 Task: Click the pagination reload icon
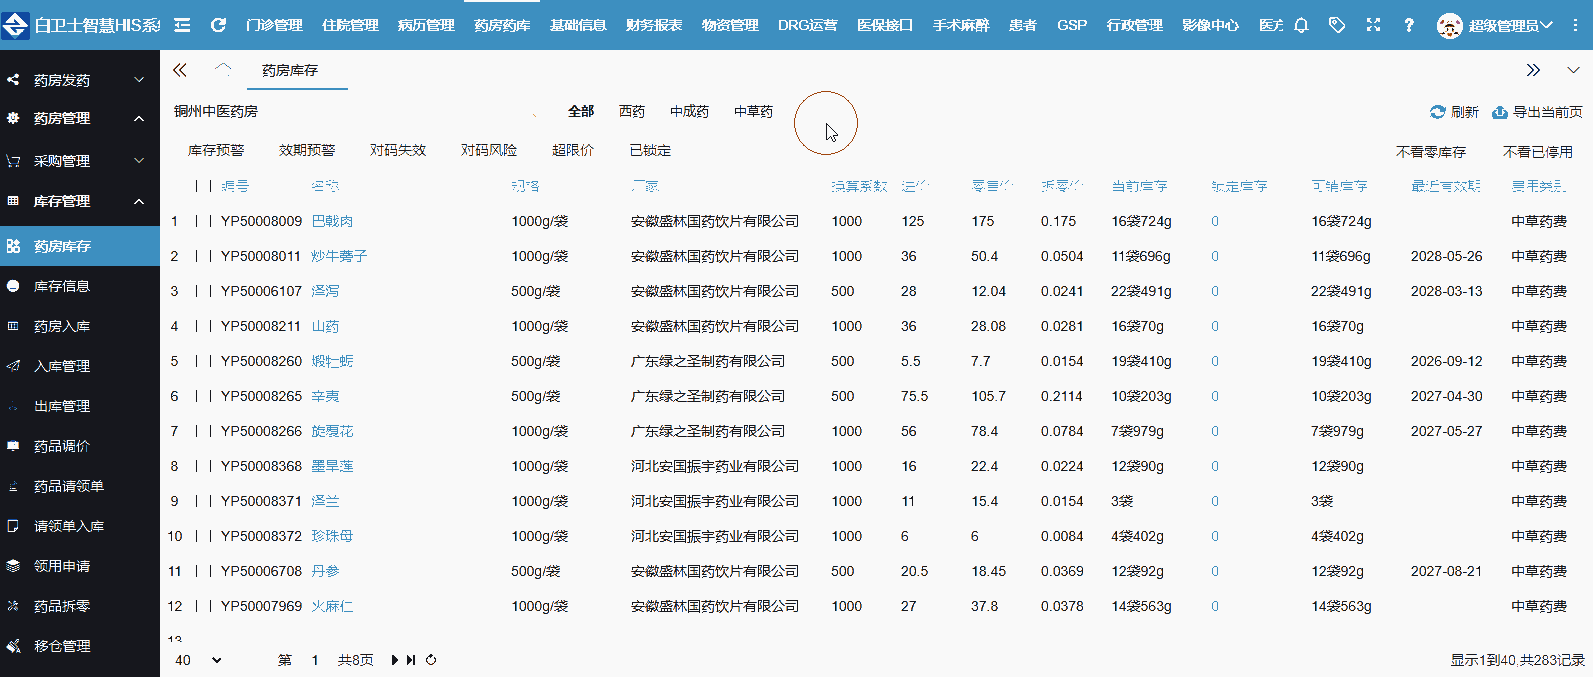click(x=431, y=660)
